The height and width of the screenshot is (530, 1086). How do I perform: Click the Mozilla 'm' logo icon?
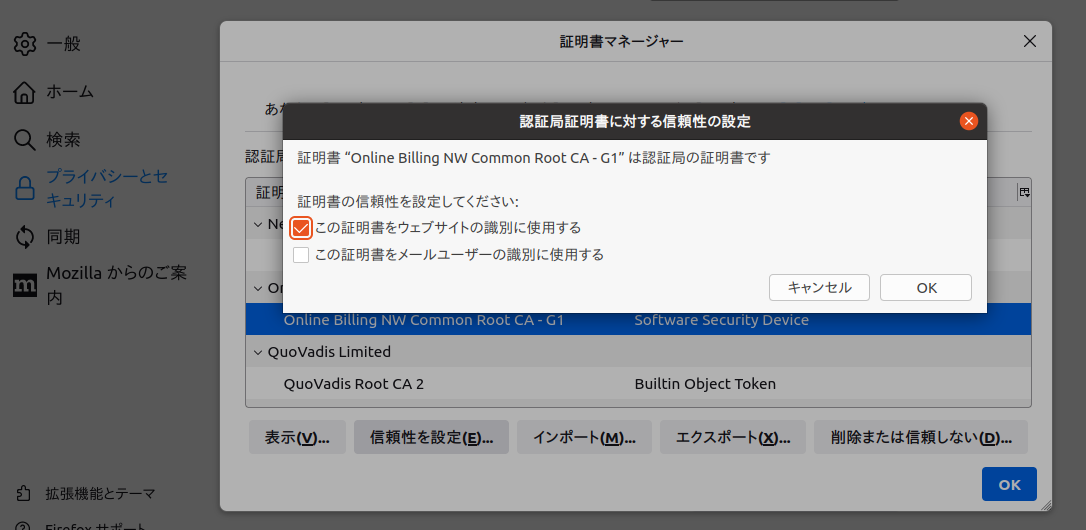click(x=24, y=285)
